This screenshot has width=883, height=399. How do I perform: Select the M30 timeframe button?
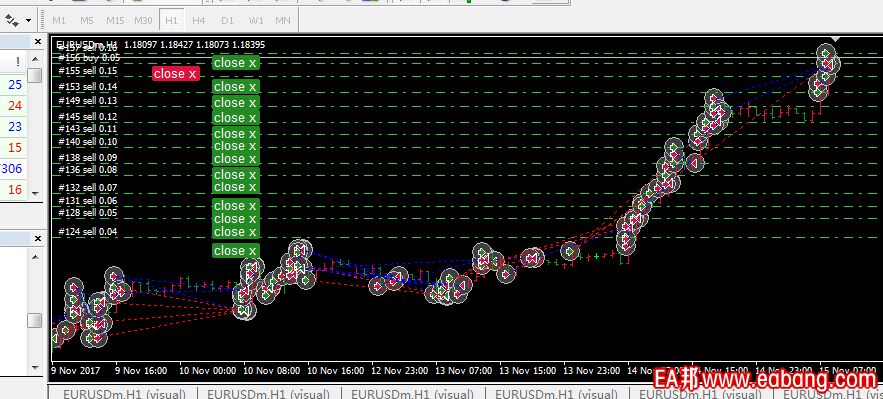[x=143, y=21]
